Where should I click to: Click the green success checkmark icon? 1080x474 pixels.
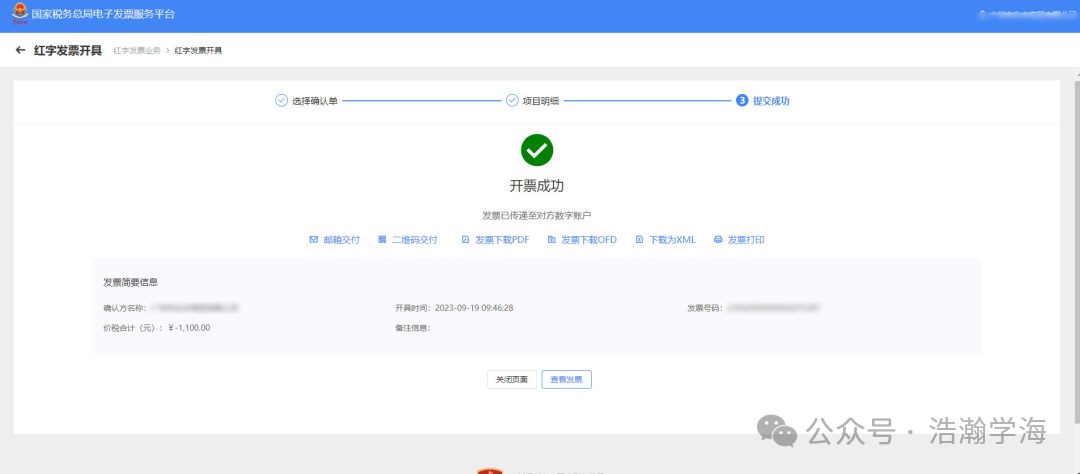point(537,150)
